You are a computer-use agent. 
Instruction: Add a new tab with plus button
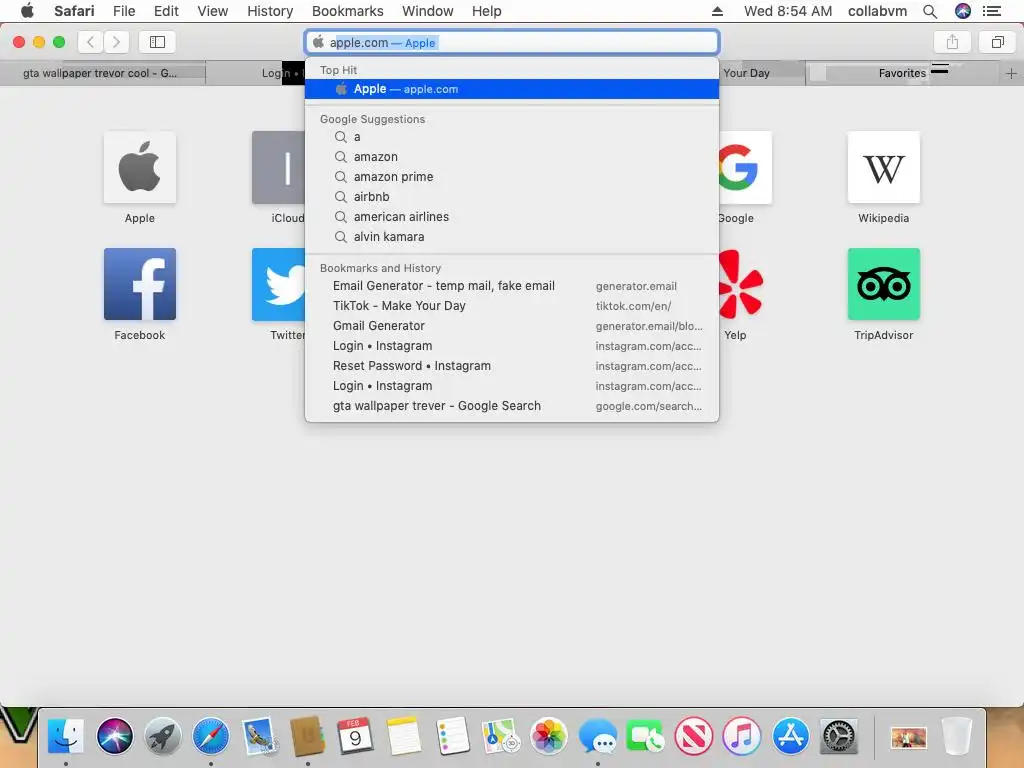(x=1011, y=73)
